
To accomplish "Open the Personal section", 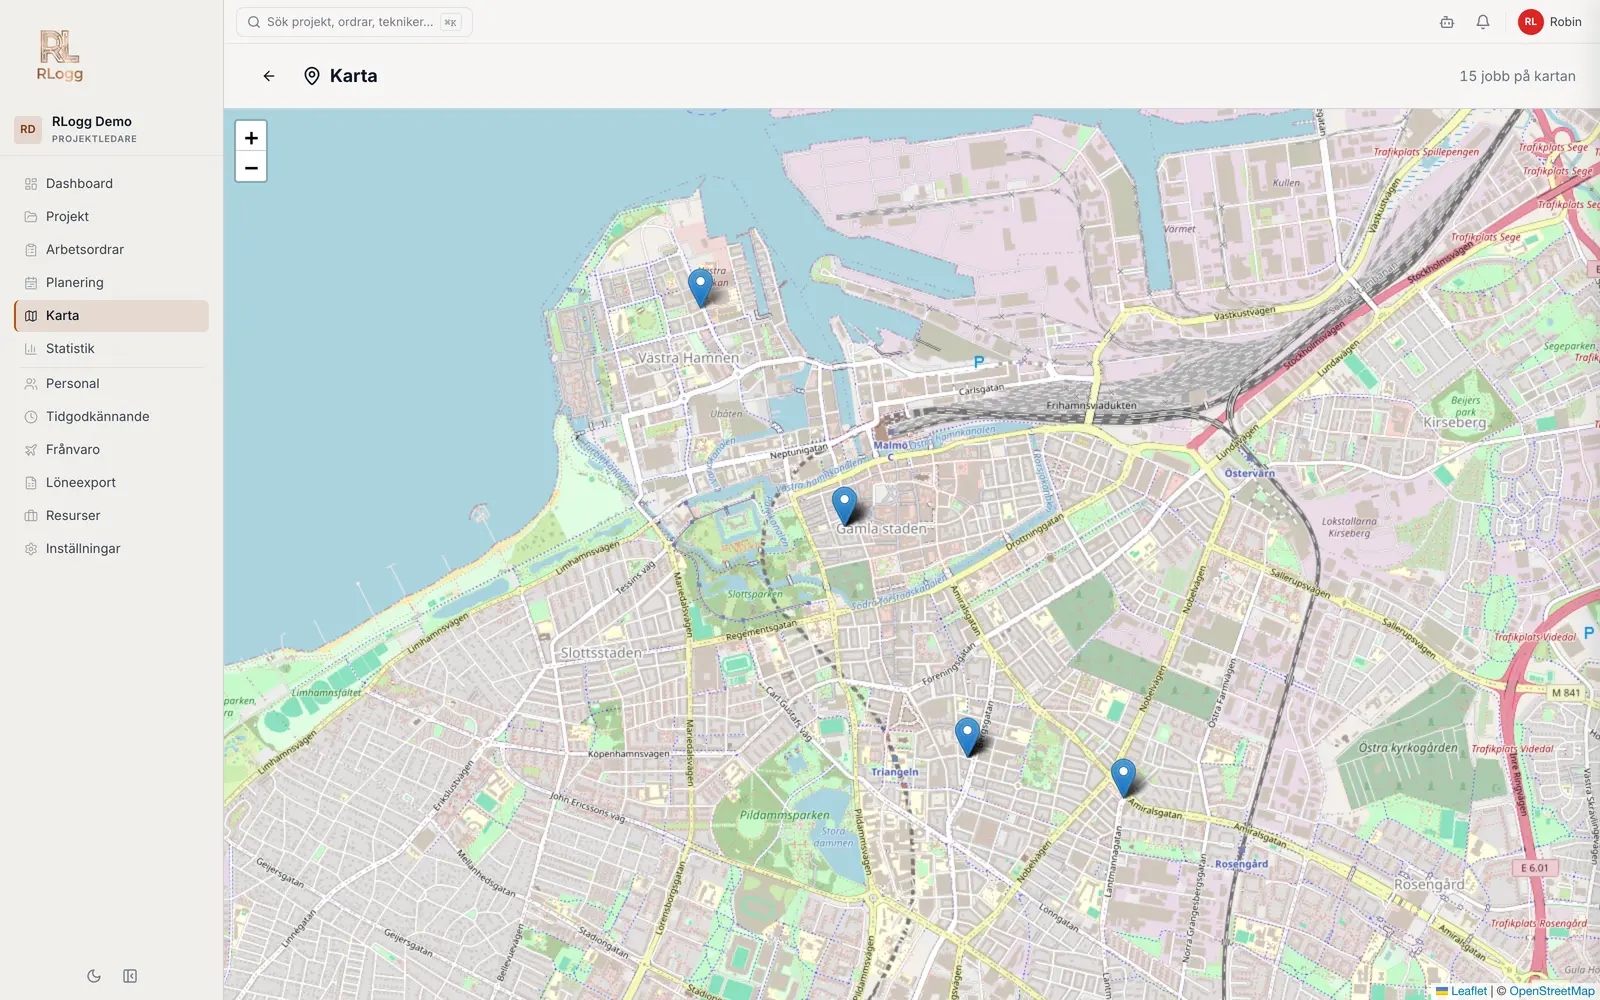I will (111, 384).
